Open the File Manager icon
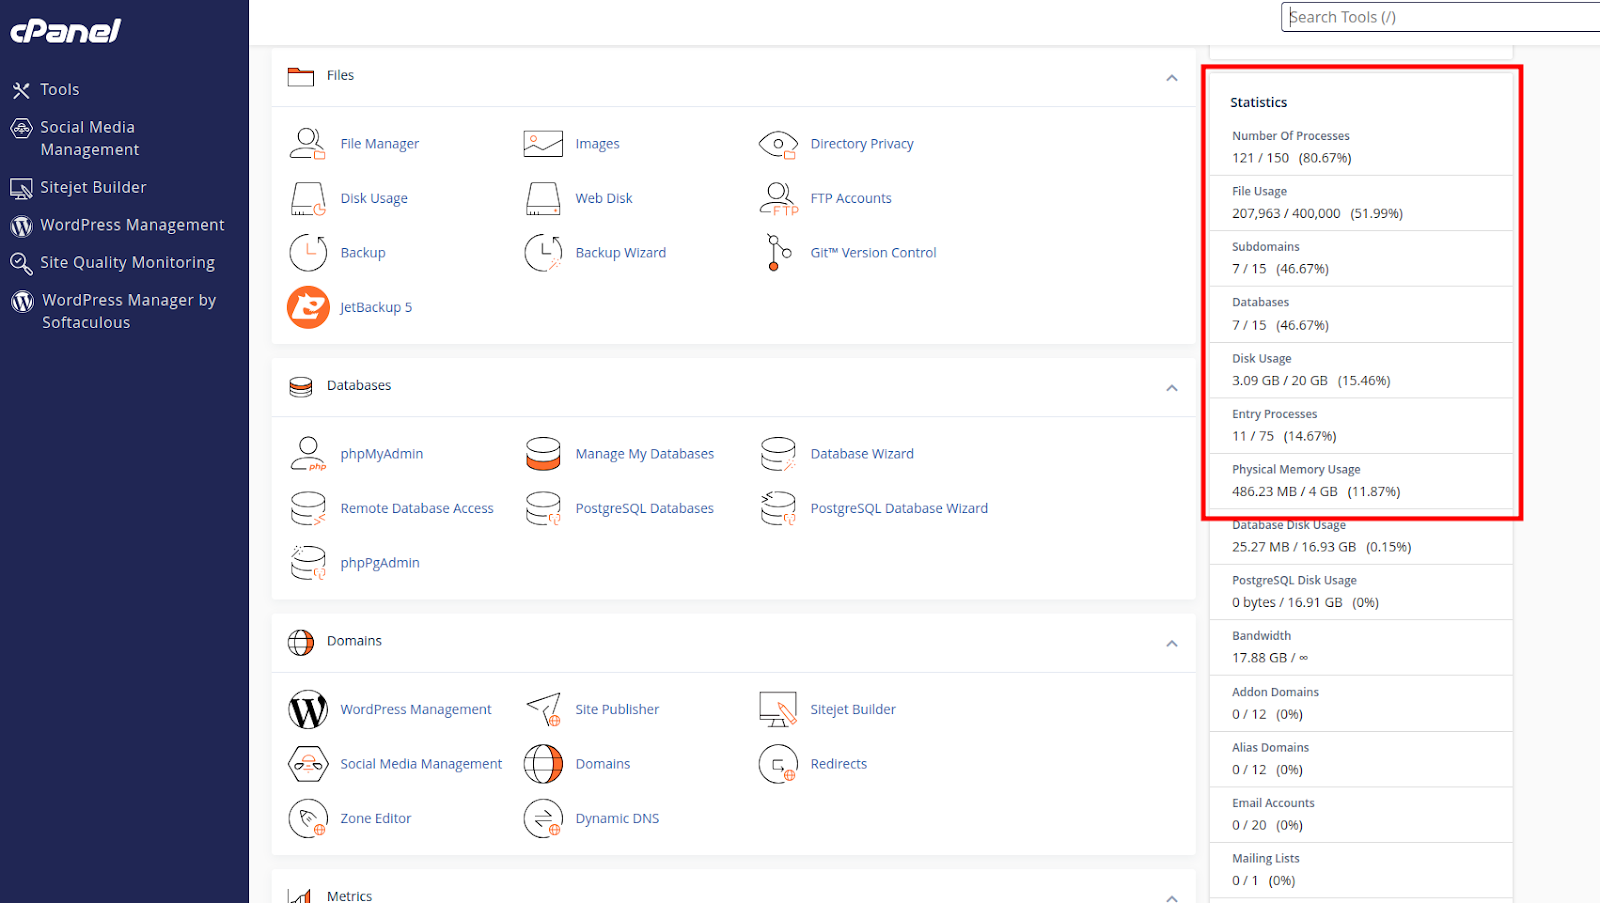This screenshot has width=1600, height=903. pos(307,144)
